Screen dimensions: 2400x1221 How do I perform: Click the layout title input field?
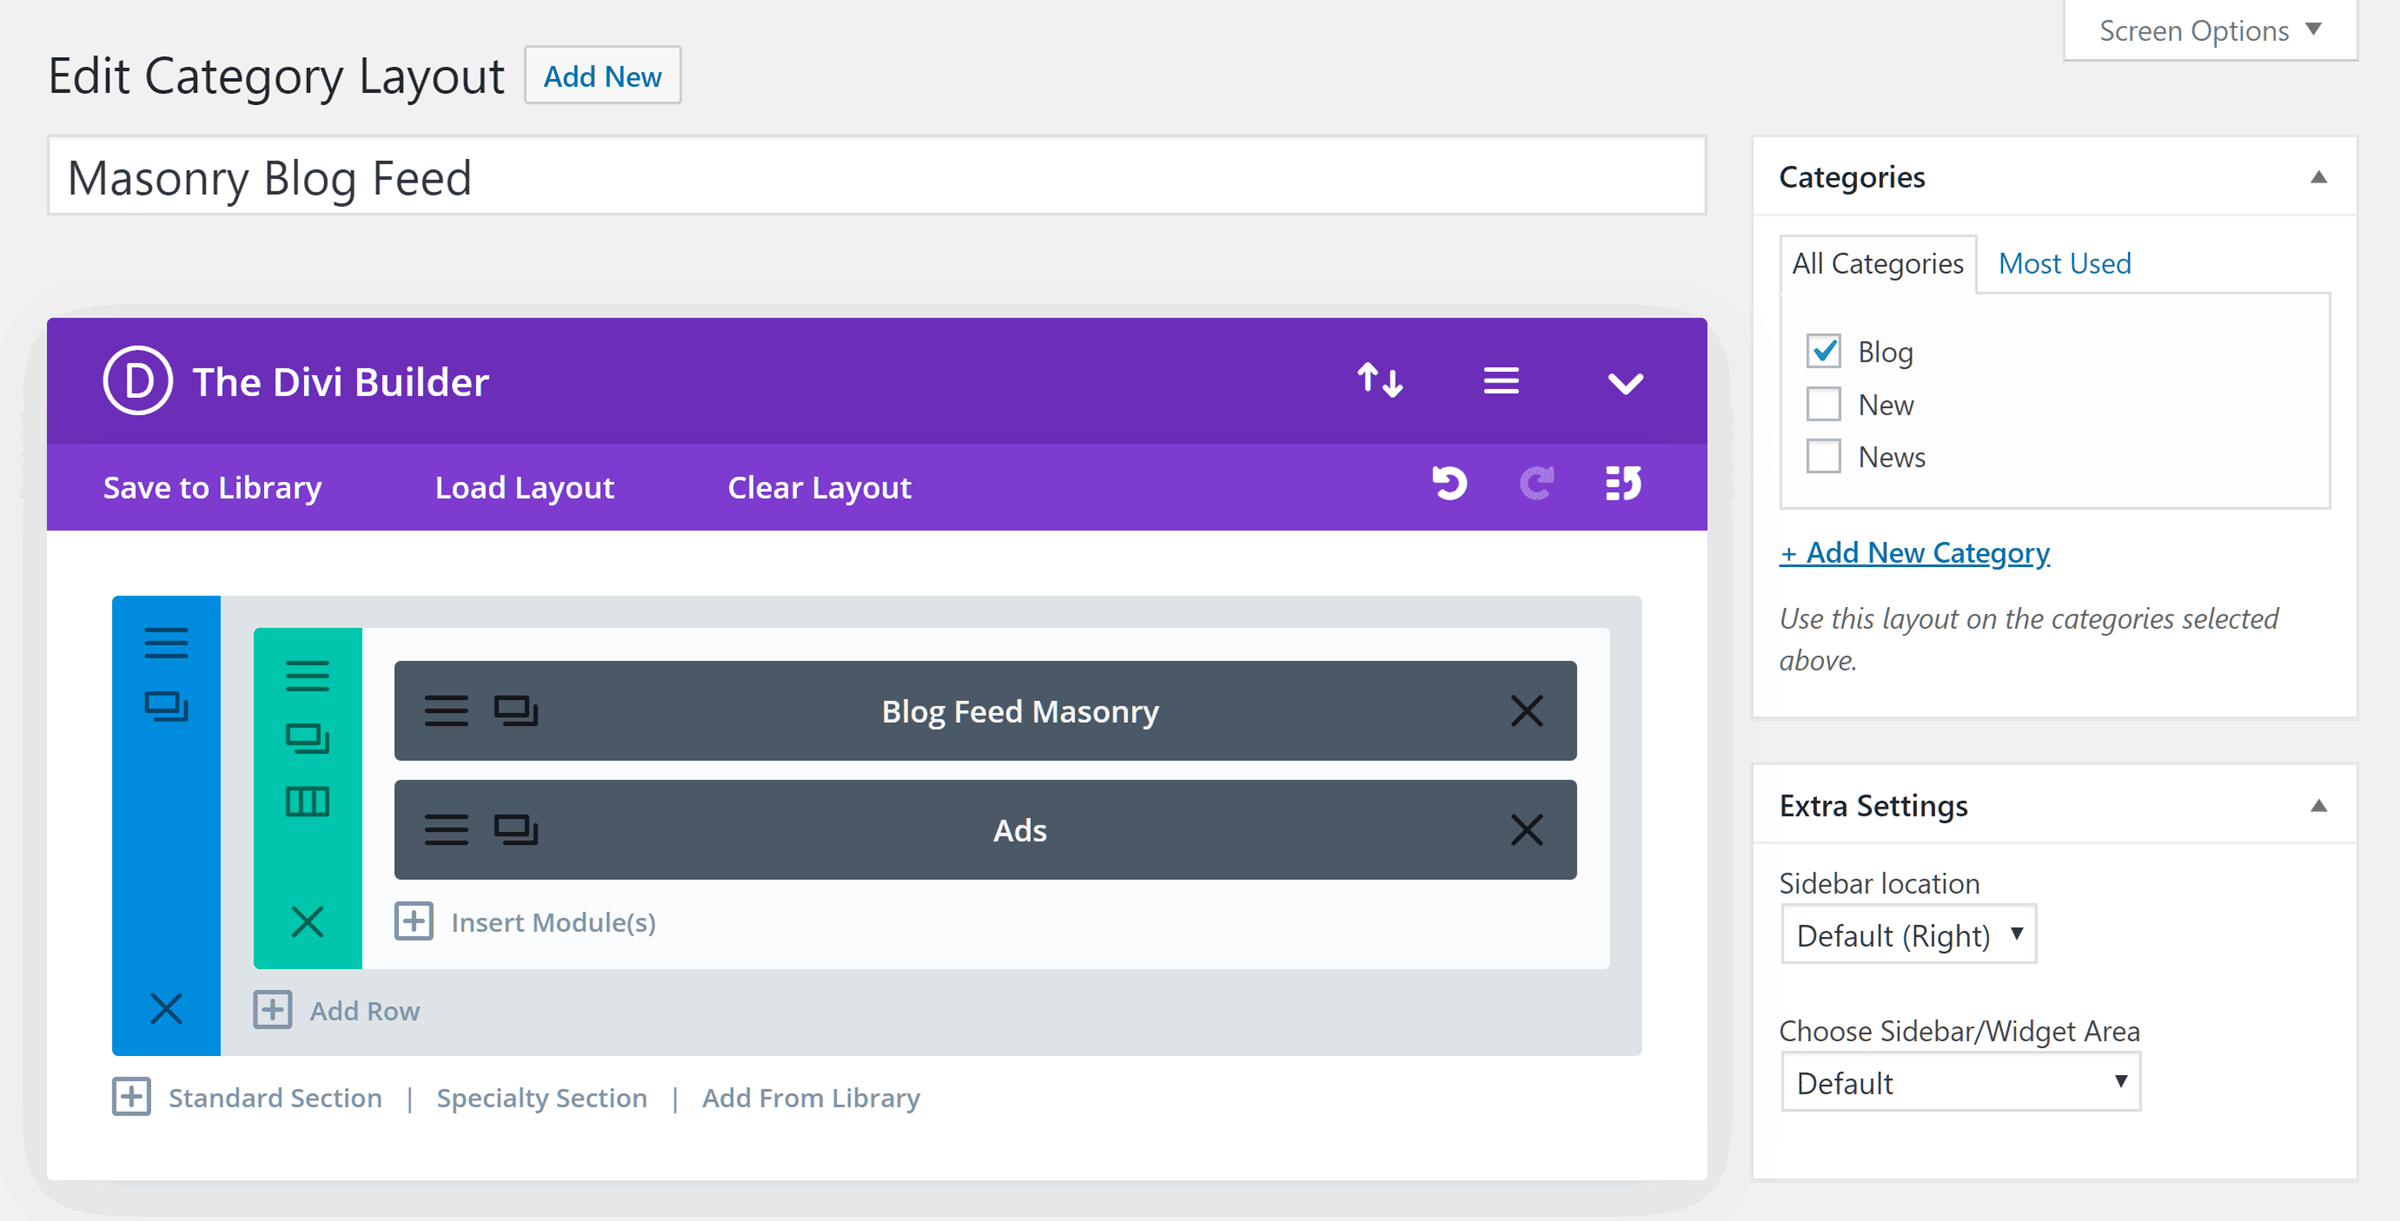(x=875, y=174)
